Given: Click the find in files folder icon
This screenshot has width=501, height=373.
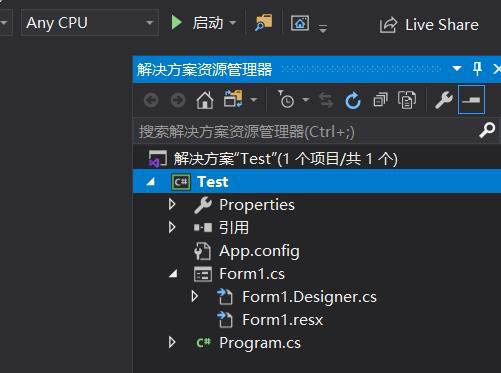Looking at the screenshot, I should coord(264,23).
